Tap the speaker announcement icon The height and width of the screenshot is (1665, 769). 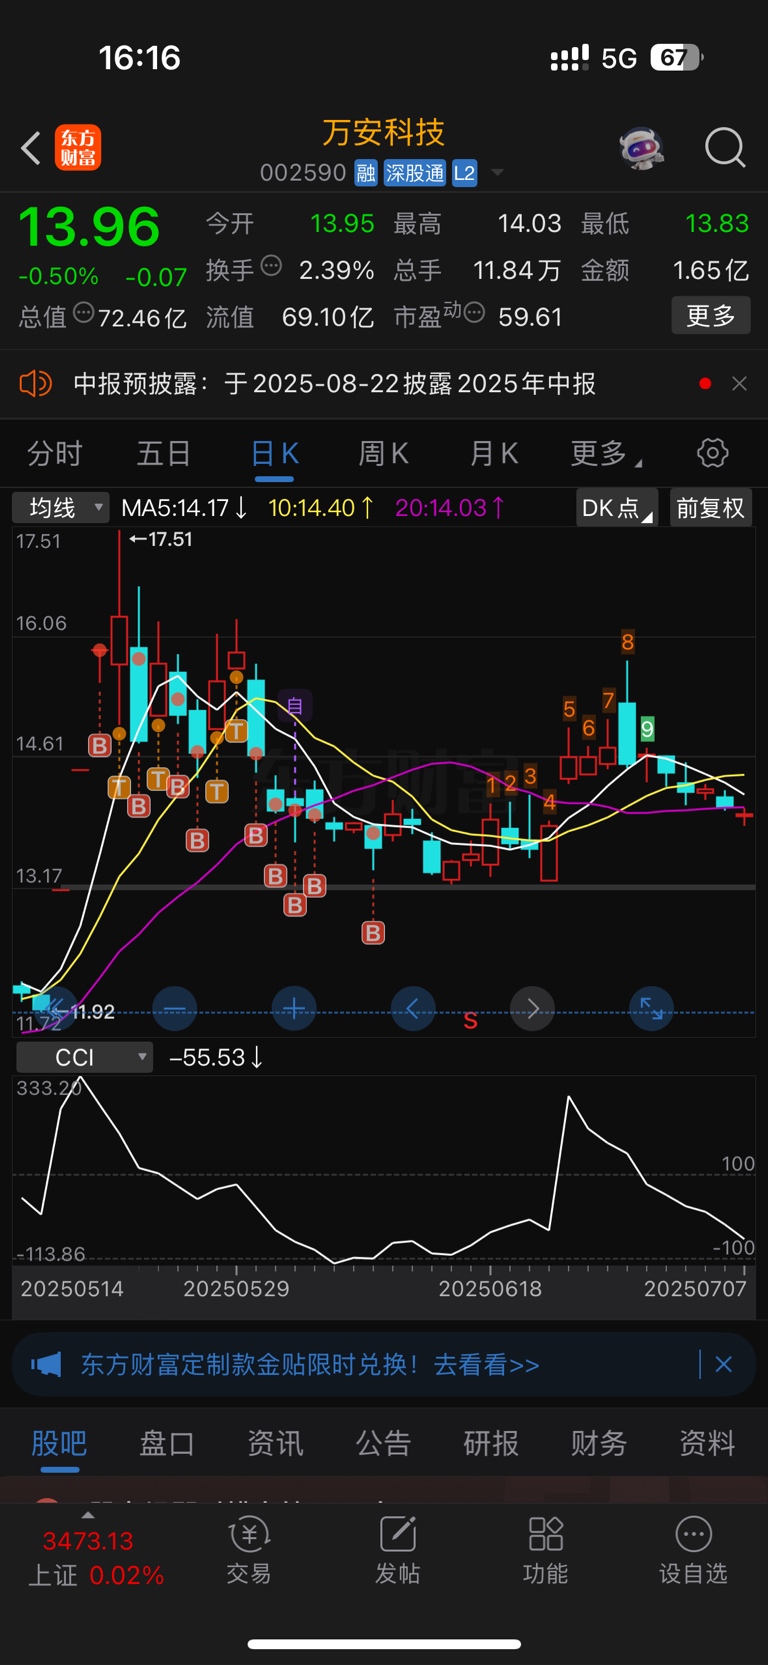point(36,383)
